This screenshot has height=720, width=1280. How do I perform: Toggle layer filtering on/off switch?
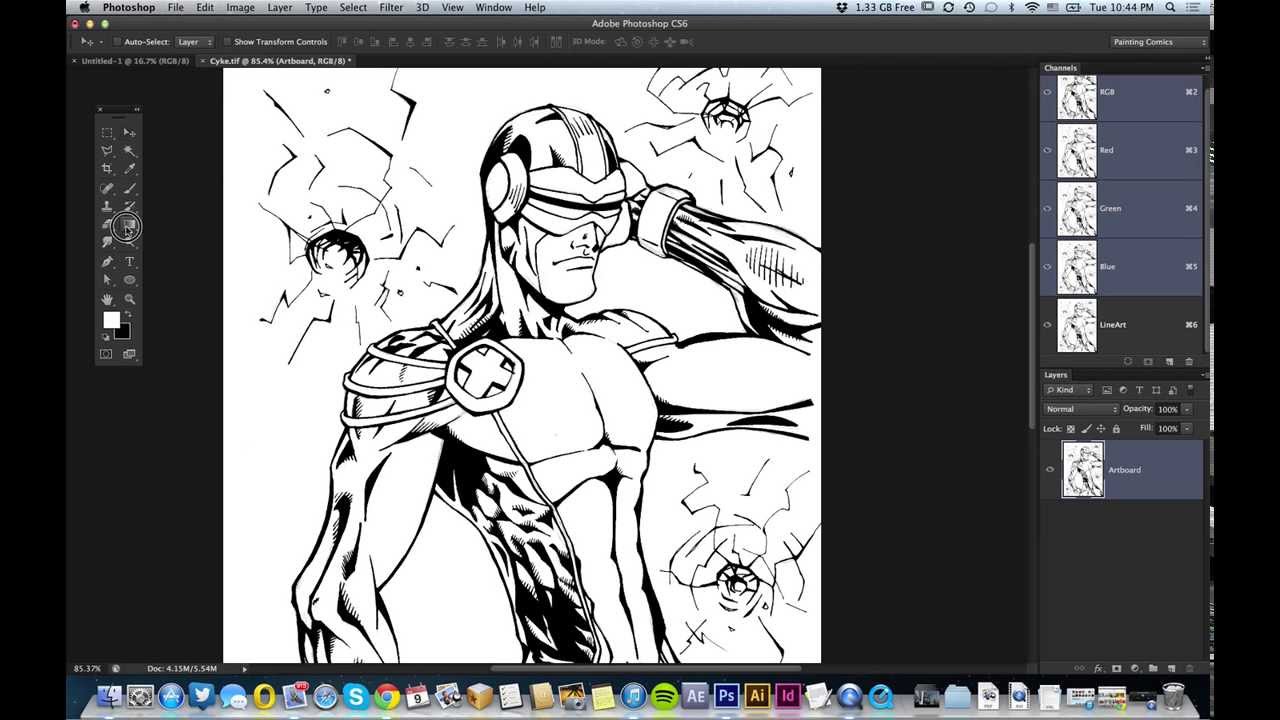pyautogui.click(x=1190, y=389)
